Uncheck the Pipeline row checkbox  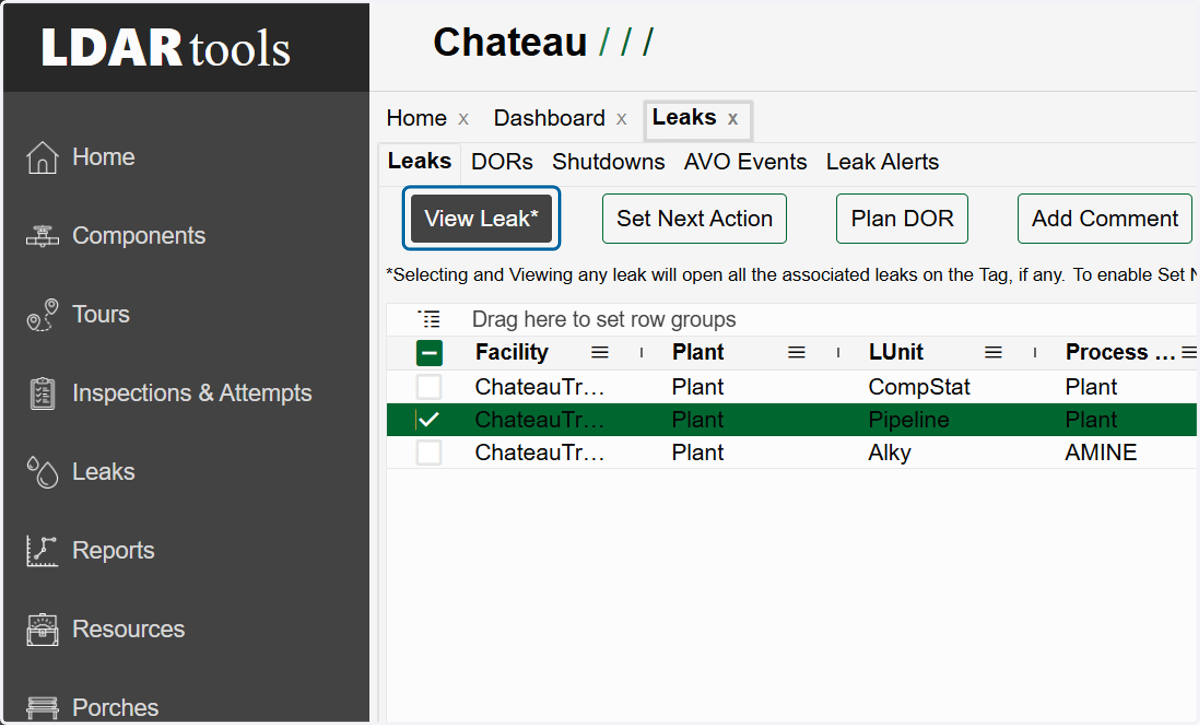point(429,420)
